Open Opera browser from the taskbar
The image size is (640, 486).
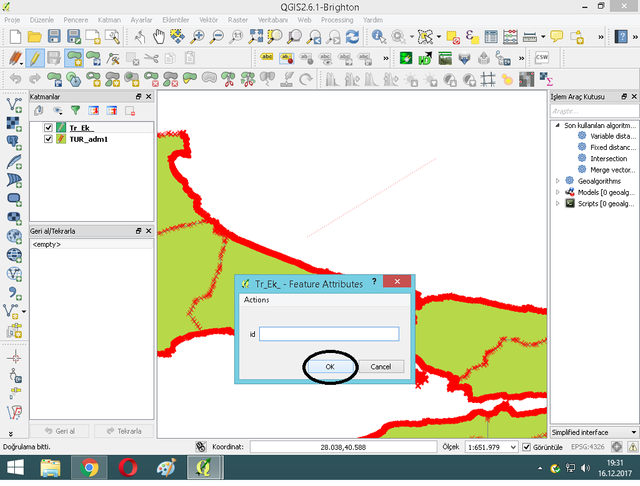pyautogui.click(x=128, y=467)
